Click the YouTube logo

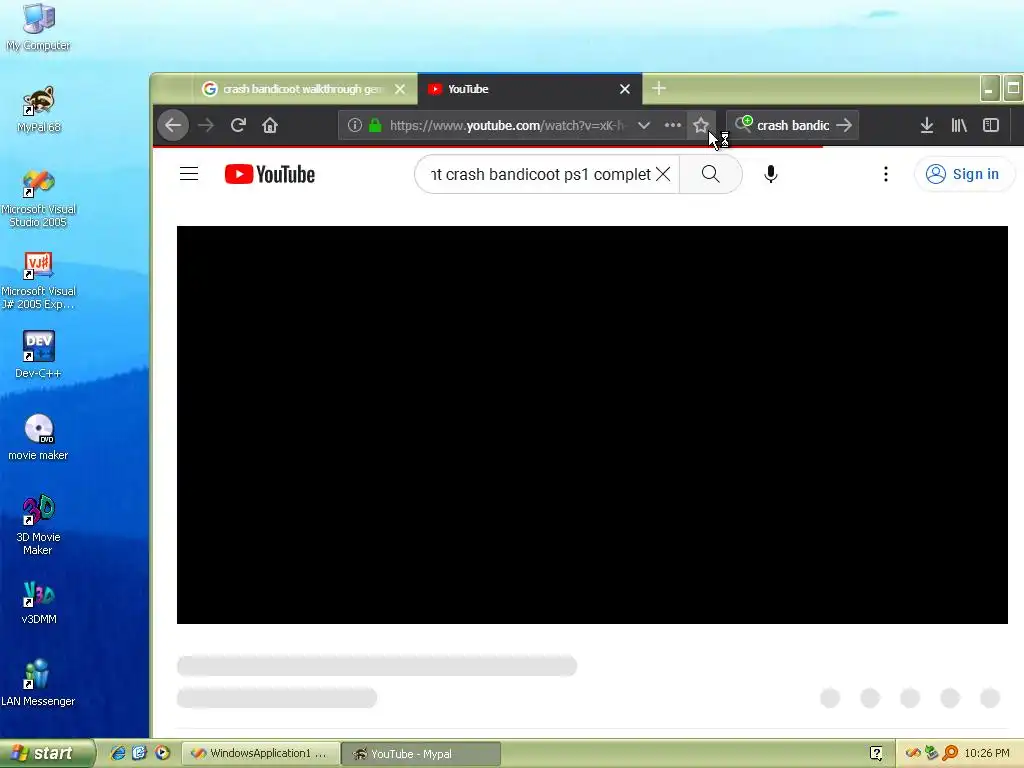(270, 174)
